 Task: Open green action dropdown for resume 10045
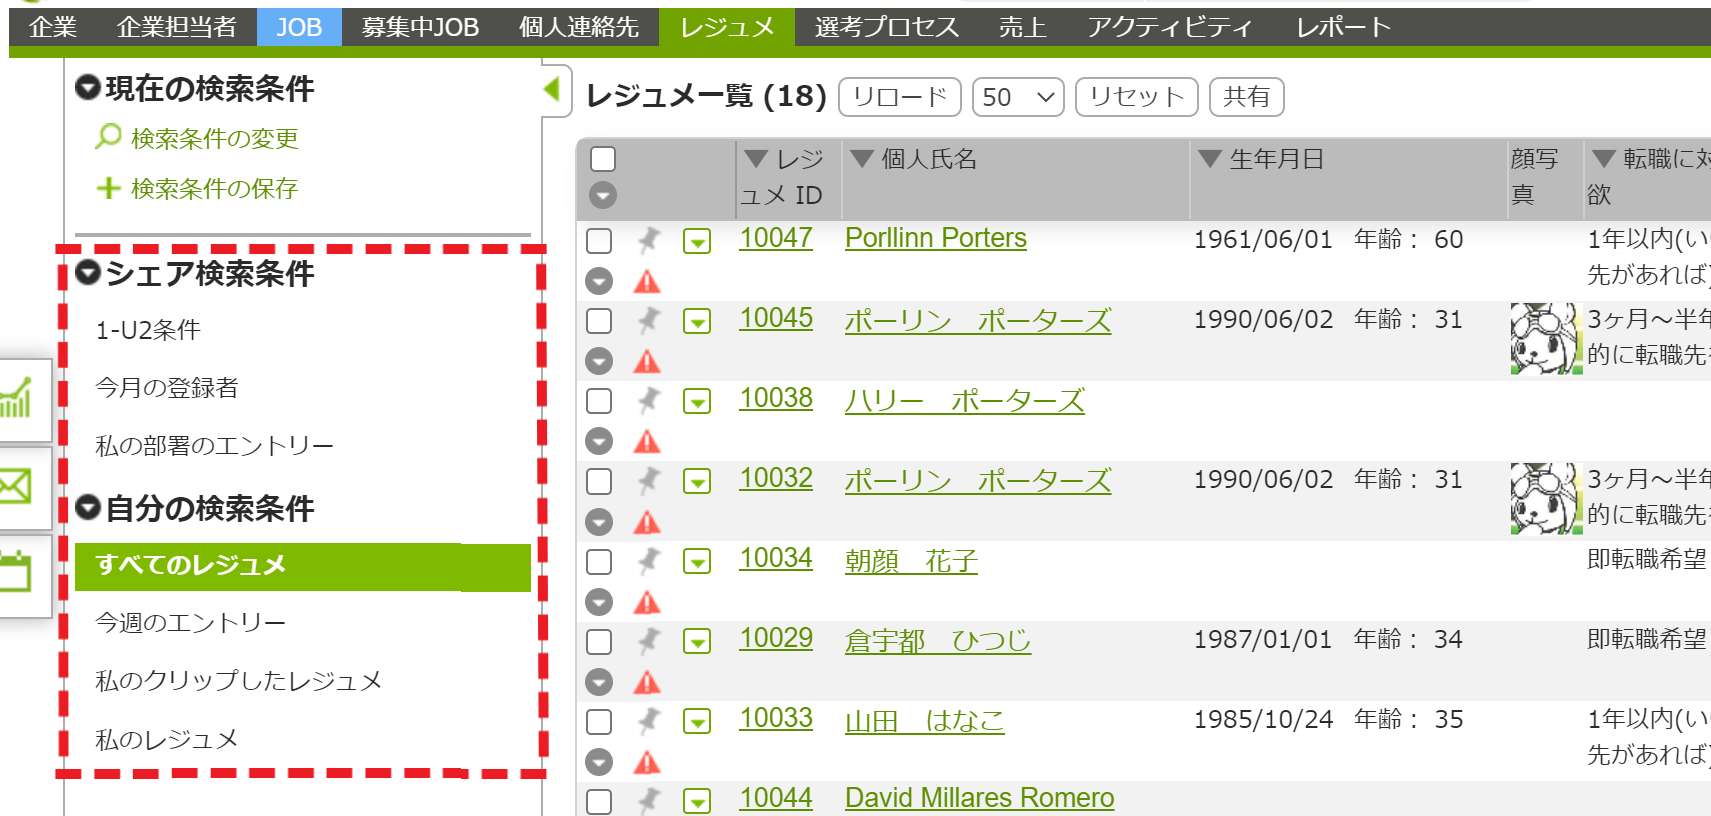coord(697,321)
